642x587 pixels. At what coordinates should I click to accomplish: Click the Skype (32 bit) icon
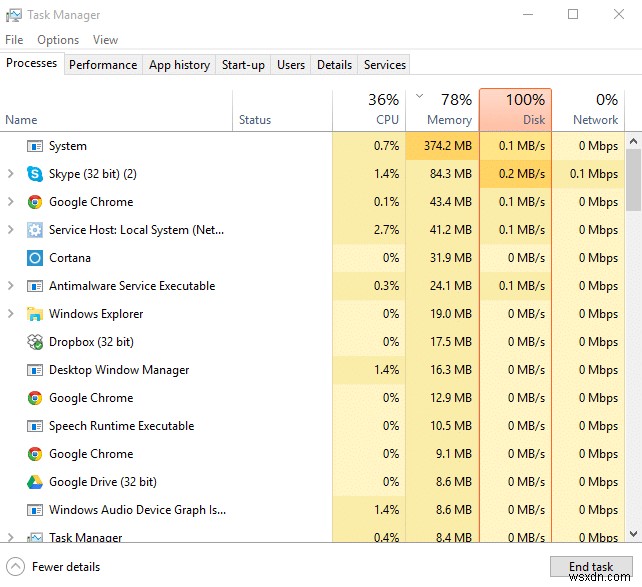(x=35, y=174)
